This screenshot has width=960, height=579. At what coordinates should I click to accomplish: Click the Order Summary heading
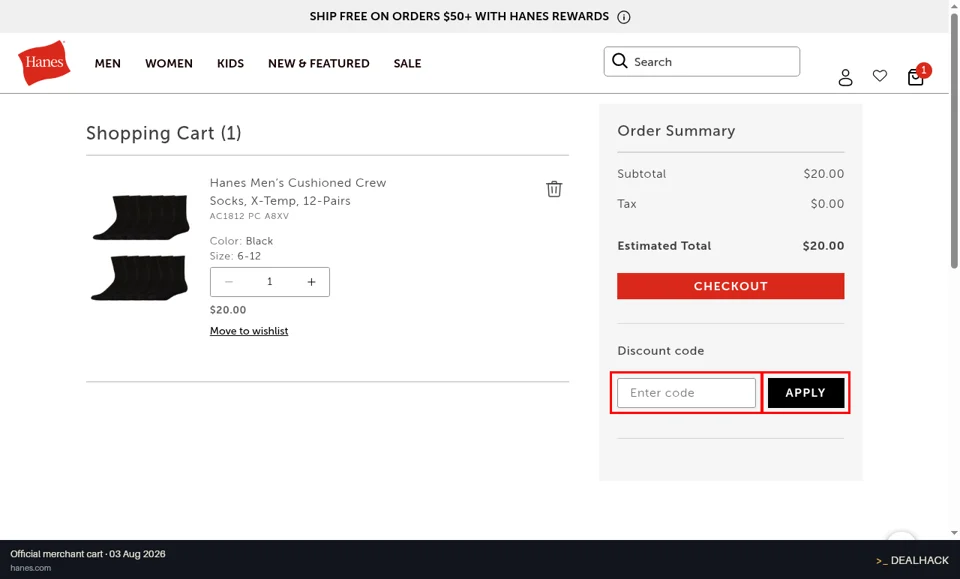[676, 131]
